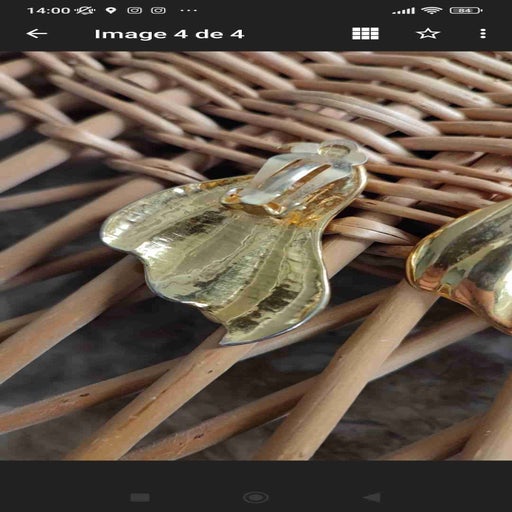Screen dimensions: 512x512
Task: Open recent apps with the square nav button
Action: pos(140,498)
